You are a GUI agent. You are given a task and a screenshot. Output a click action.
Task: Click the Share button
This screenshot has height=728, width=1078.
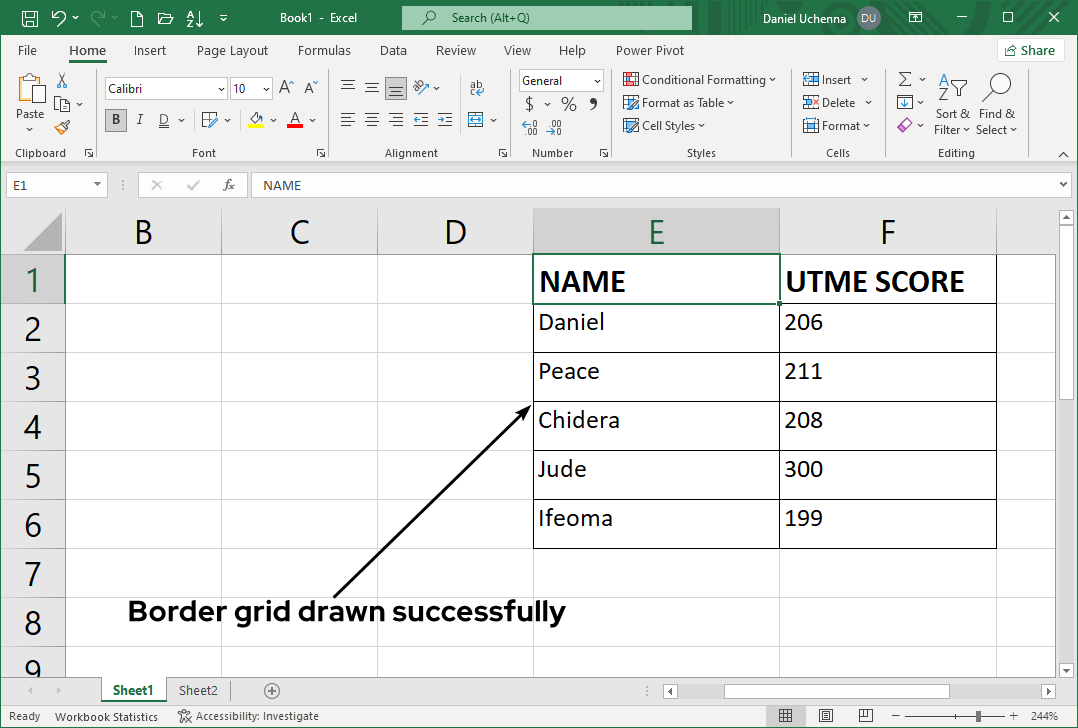[1029, 51]
